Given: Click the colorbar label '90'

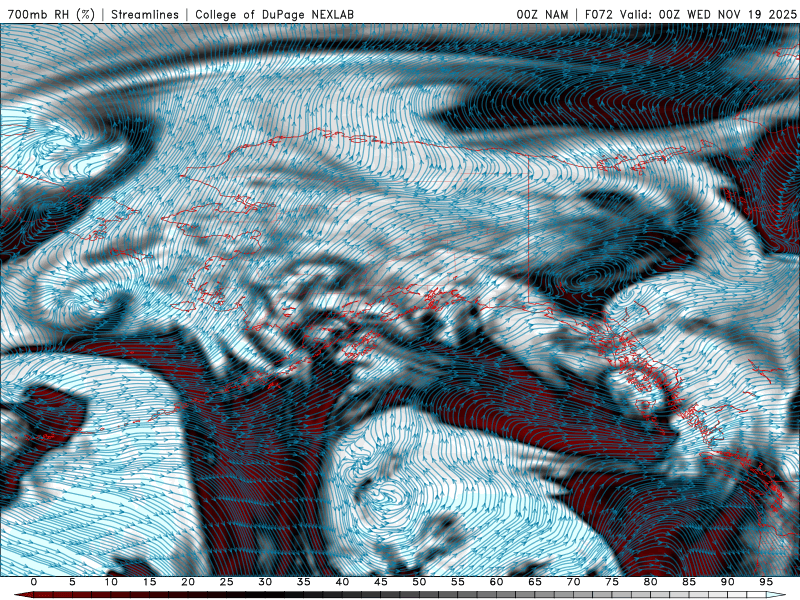Looking at the screenshot, I should click(x=728, y=582).
